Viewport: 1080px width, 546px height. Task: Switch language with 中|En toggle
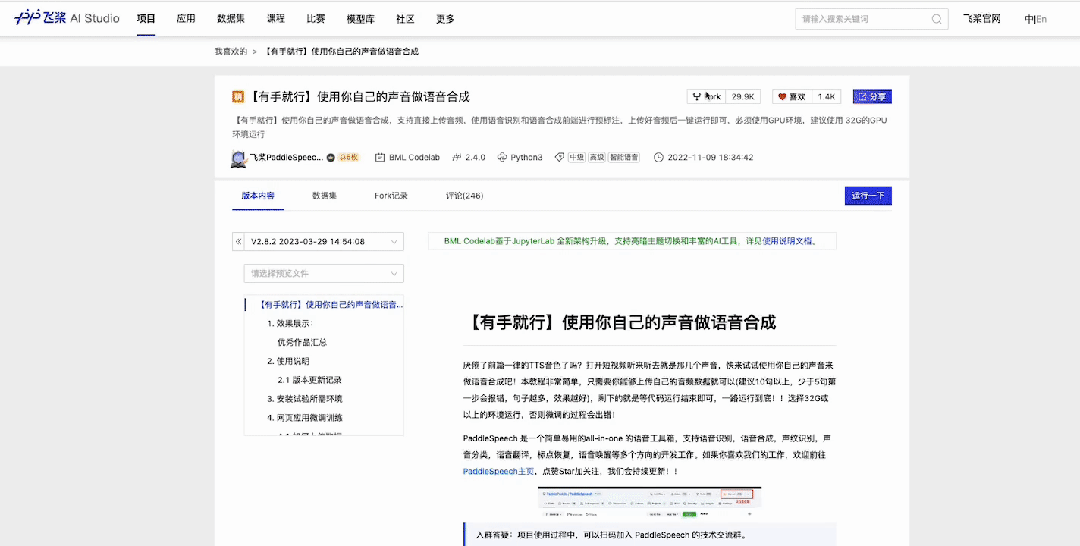pos(1036,19)
